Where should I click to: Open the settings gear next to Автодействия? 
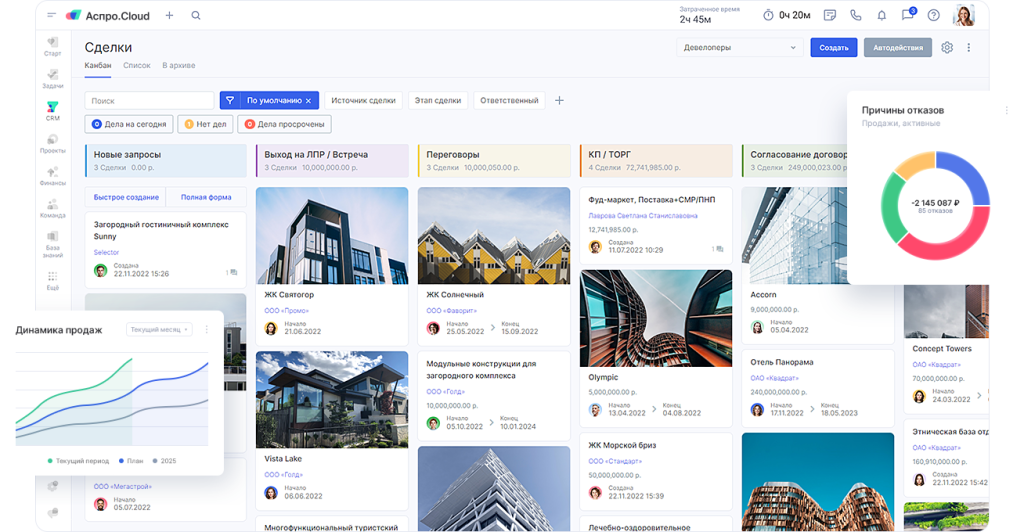947,47
